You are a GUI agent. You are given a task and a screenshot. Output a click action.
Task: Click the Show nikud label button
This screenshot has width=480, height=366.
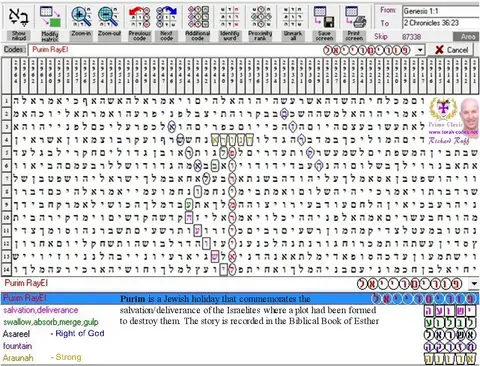click(19, 36)
